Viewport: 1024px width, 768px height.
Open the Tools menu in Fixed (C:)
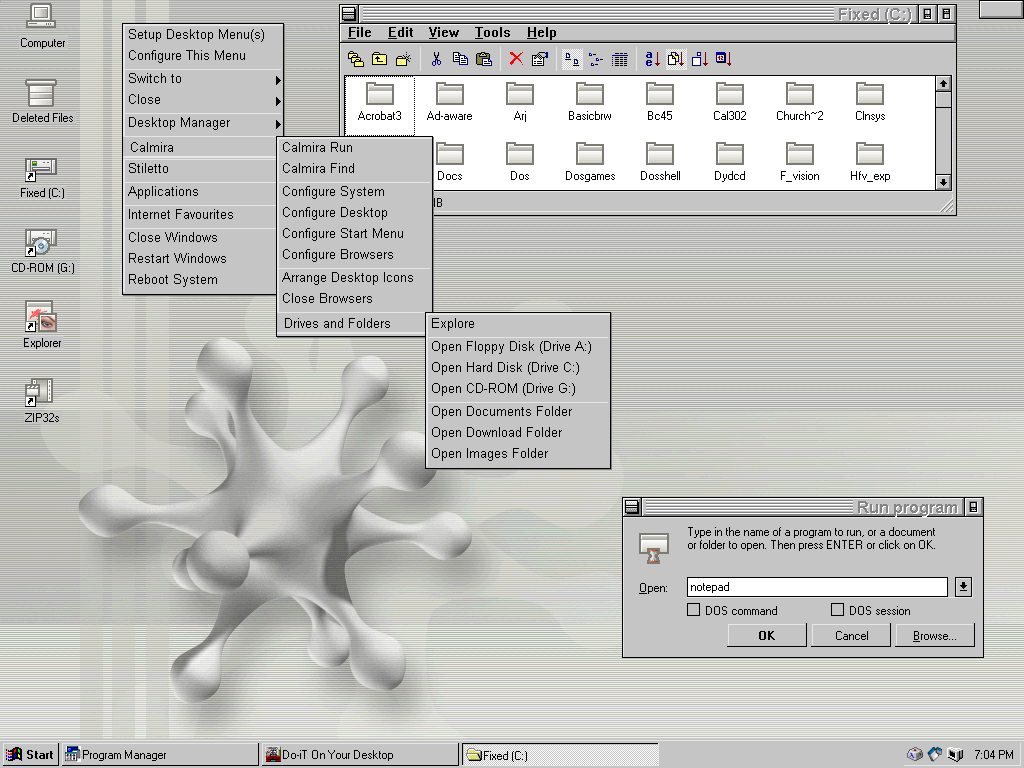click(x=492, y=33)
